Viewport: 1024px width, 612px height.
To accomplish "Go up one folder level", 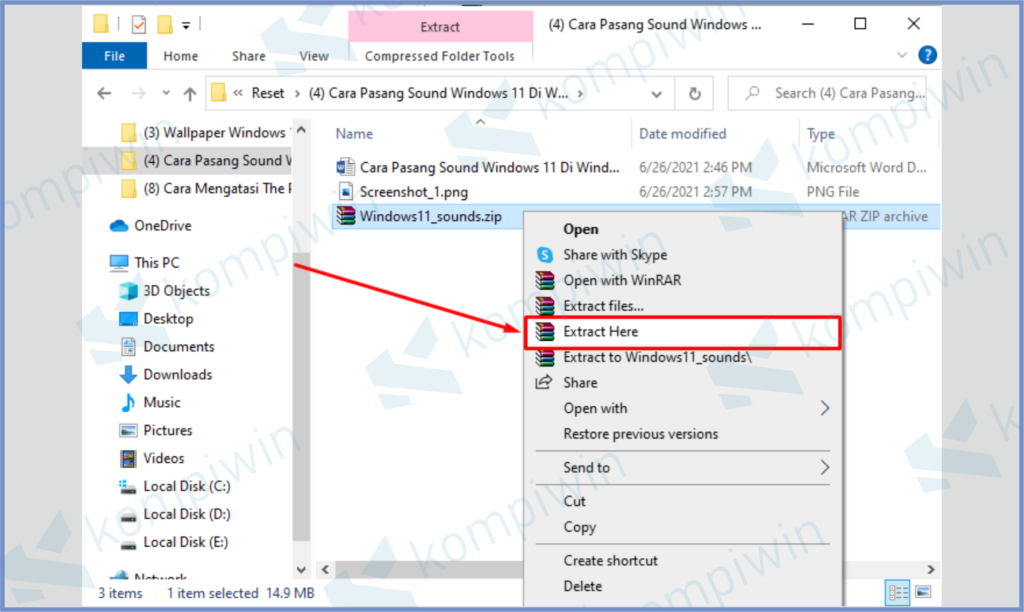I will coord(190,92).
